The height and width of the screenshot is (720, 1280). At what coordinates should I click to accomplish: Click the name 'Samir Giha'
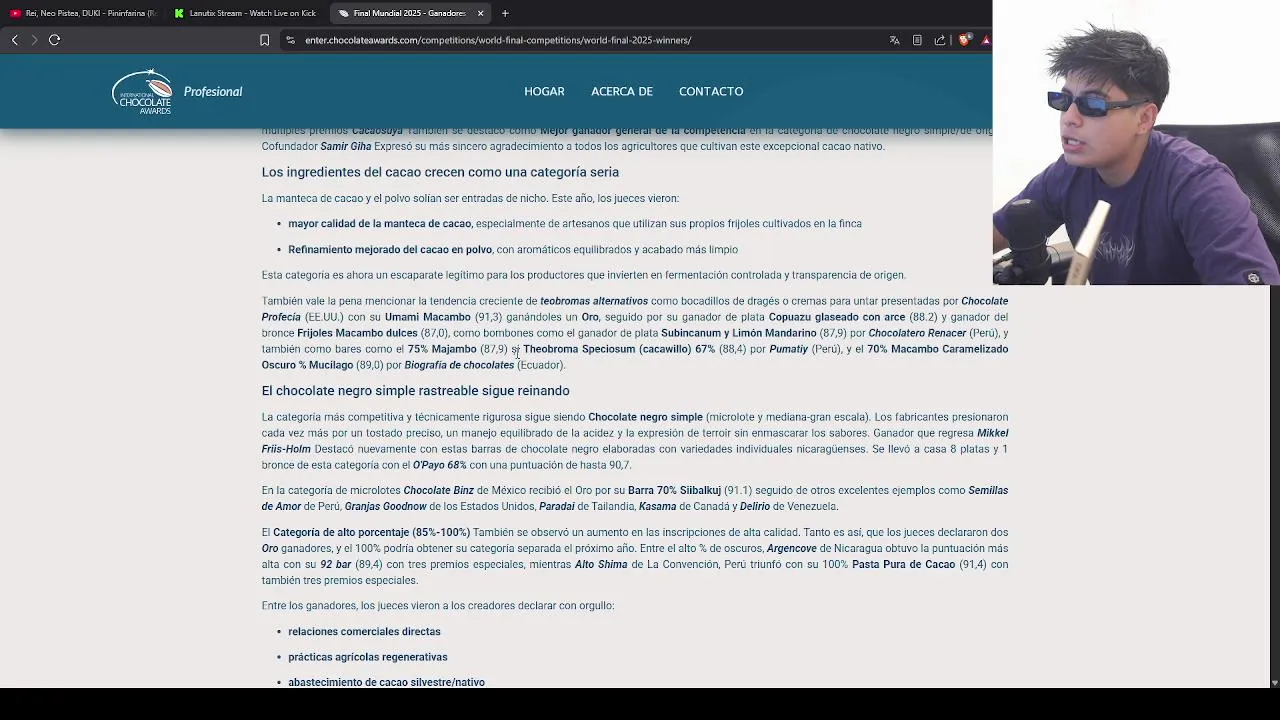pos(345,146)
